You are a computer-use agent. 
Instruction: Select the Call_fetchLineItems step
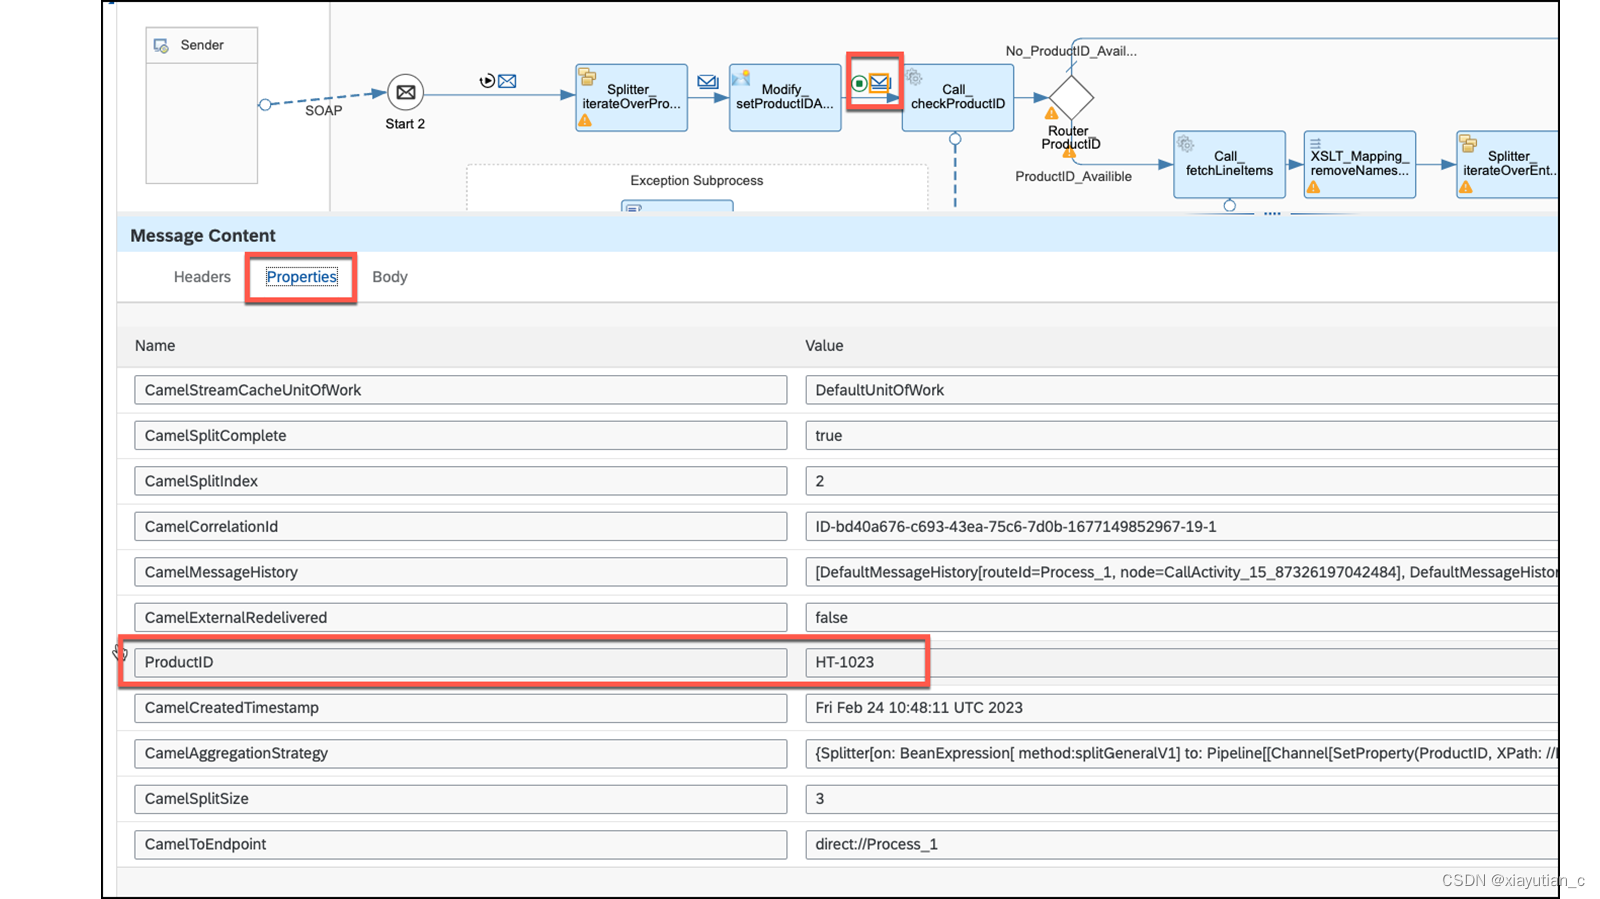coord(1229,164)
